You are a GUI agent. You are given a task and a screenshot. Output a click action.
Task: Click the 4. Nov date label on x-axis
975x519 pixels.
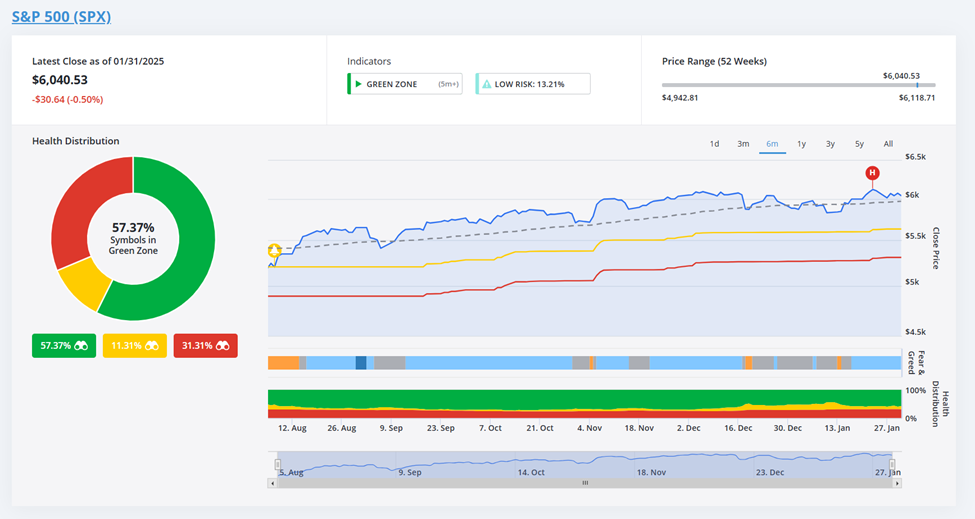pos(589,428)
